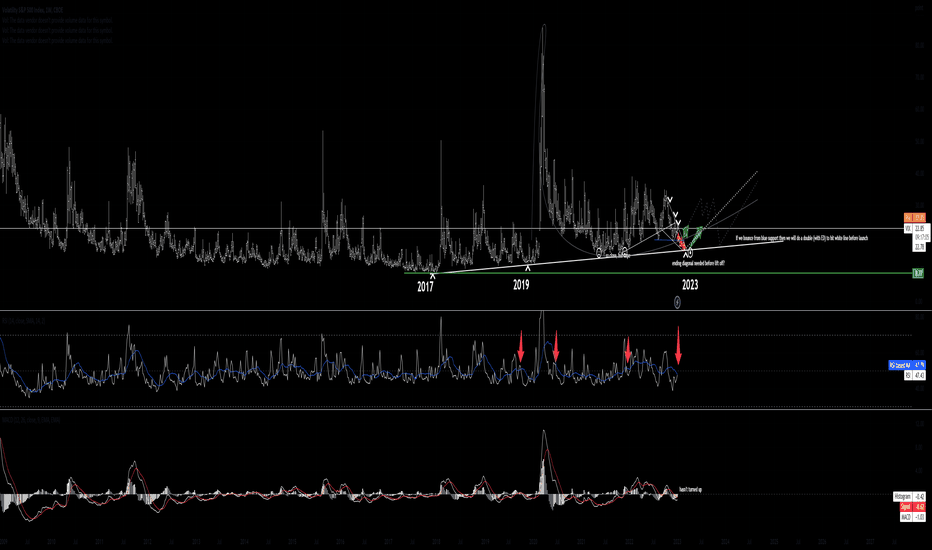Click the Histogram value label
The height and width of the screenshot is (550, 932).
coord(909,496)
